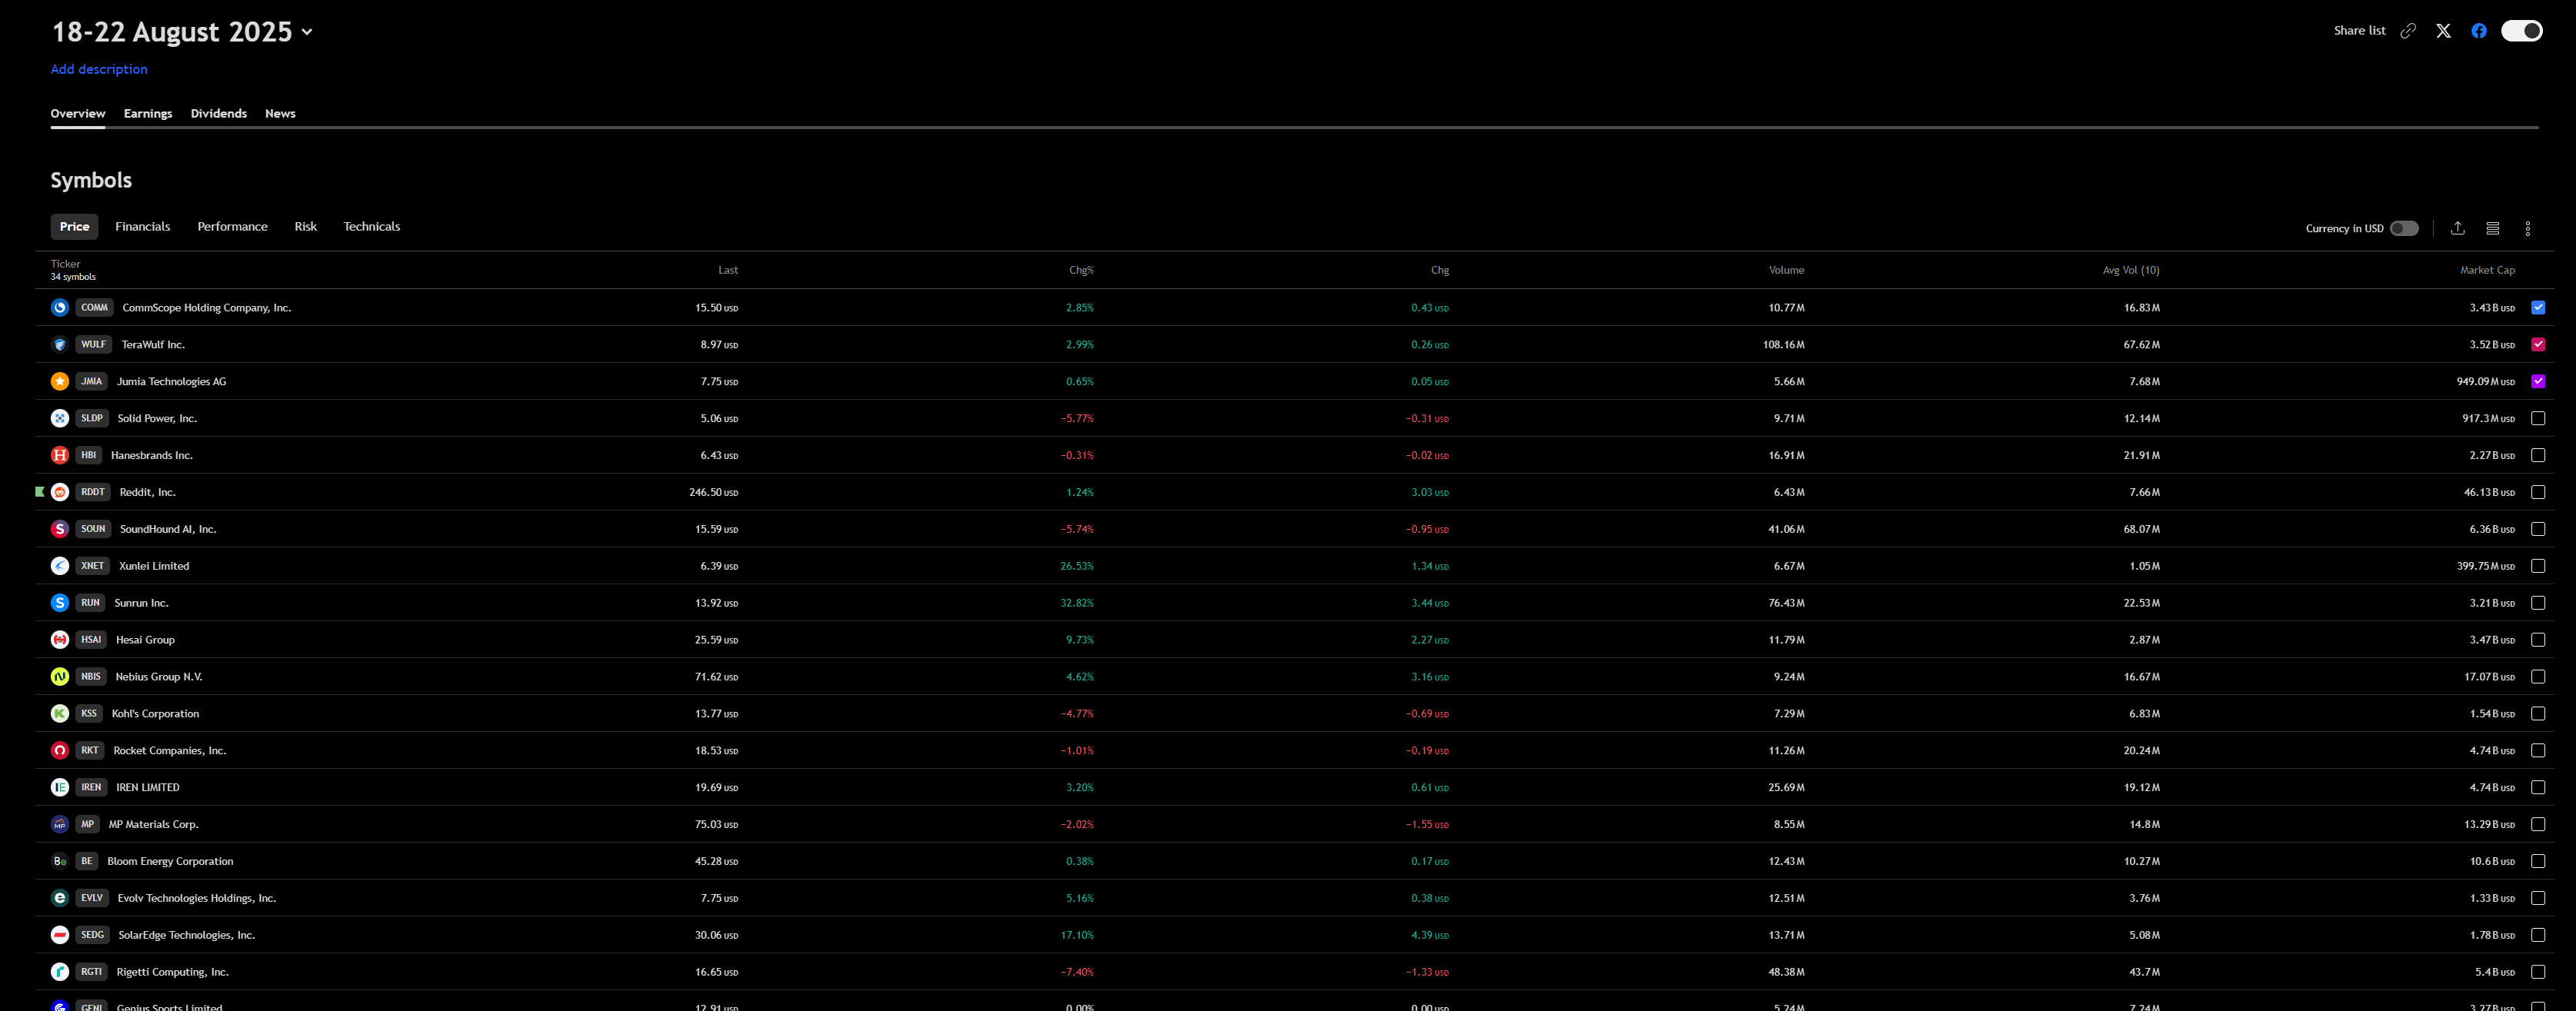Image resolution: width=2576 pixels, height=1011 pixels.
Task: Click the Reddit logo icon
Action: [60, 492]
